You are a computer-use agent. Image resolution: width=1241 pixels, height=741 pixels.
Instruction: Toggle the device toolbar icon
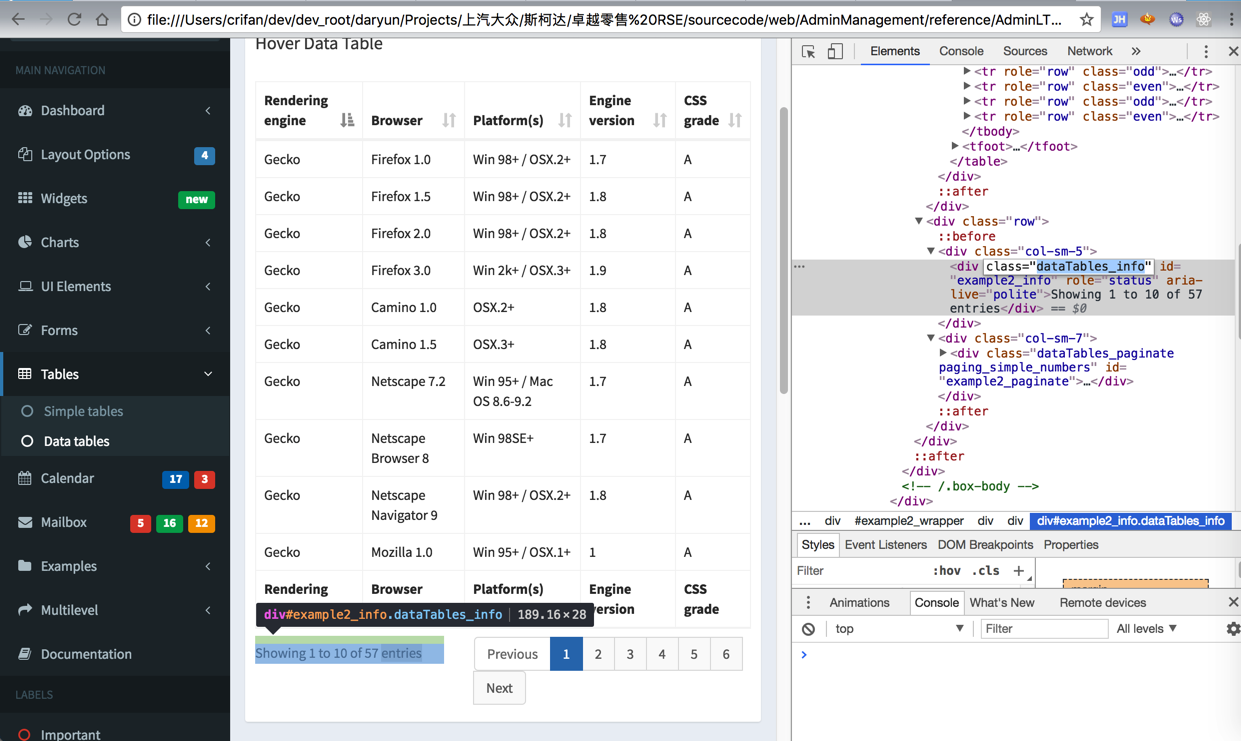pyautogui.click(x=835, y=51)
